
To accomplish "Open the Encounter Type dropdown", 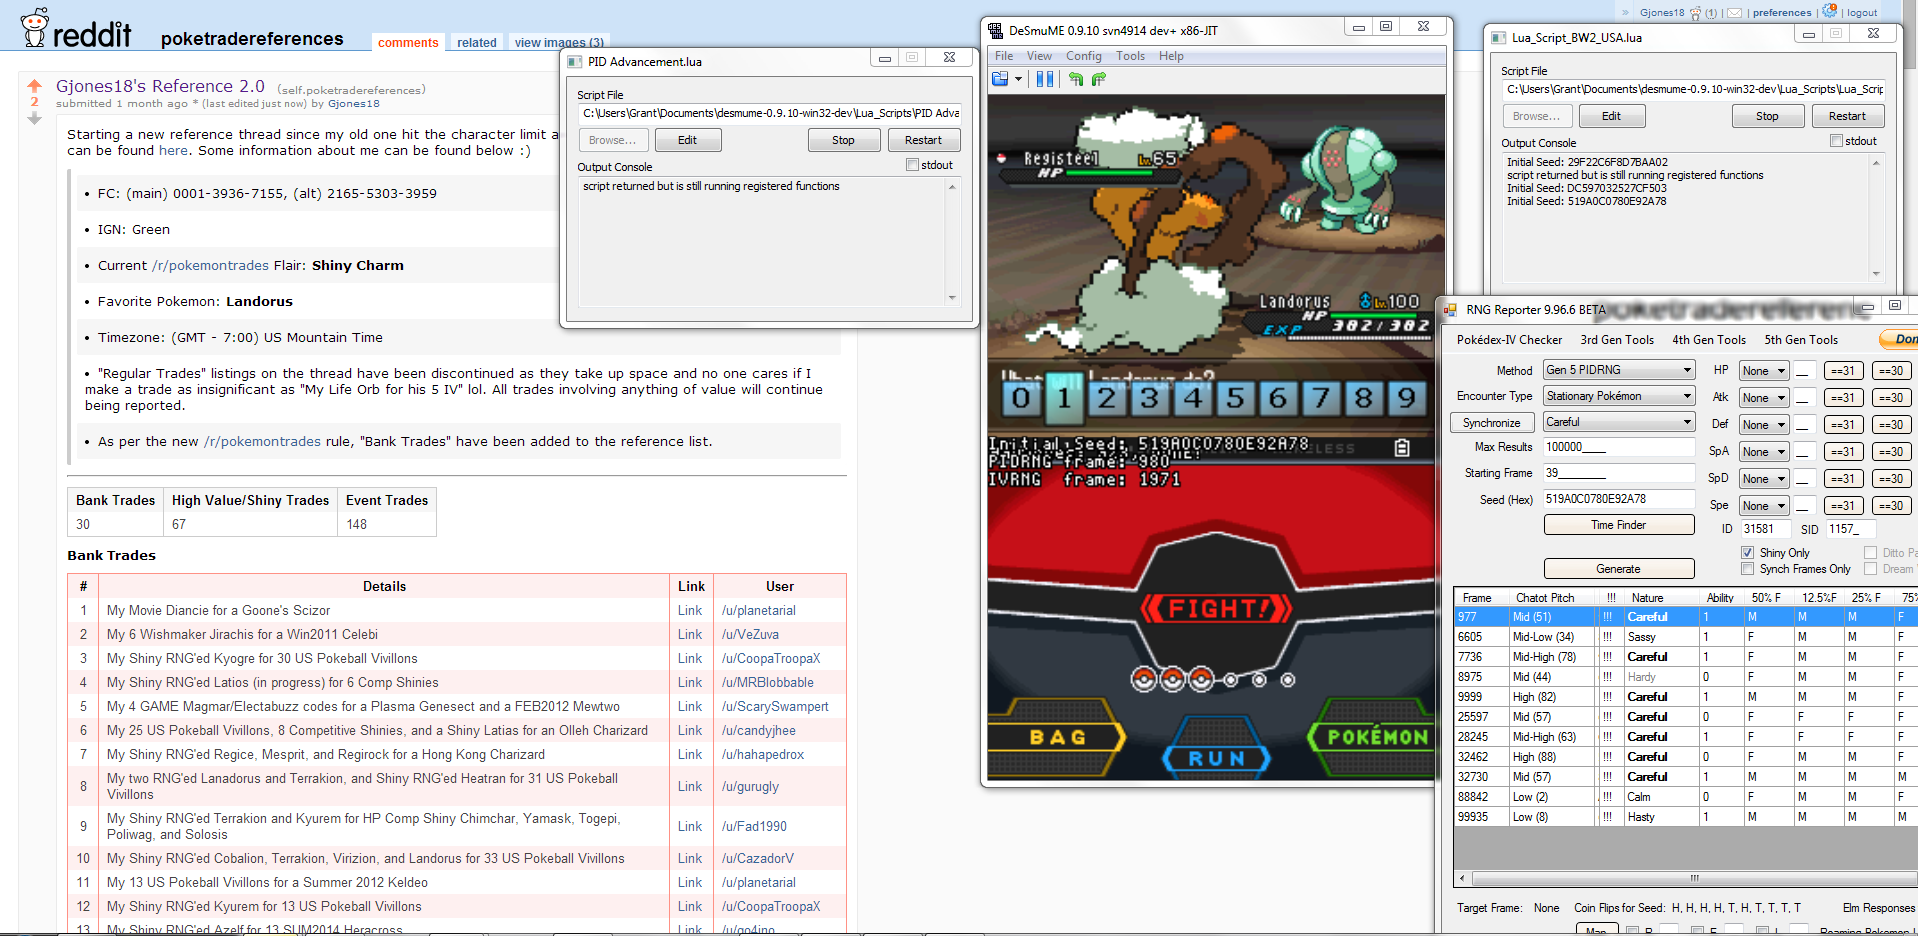I will click(x=1619, y=396).
